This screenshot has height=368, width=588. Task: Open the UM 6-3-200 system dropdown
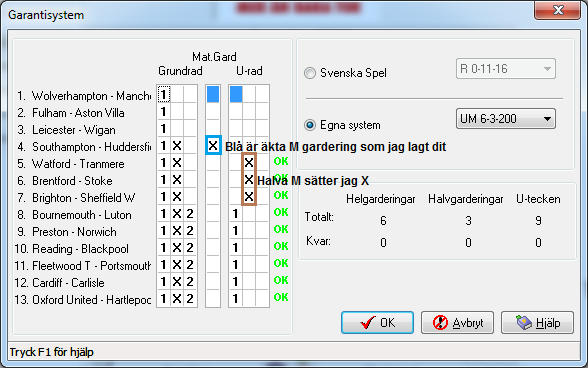(506, 119)
